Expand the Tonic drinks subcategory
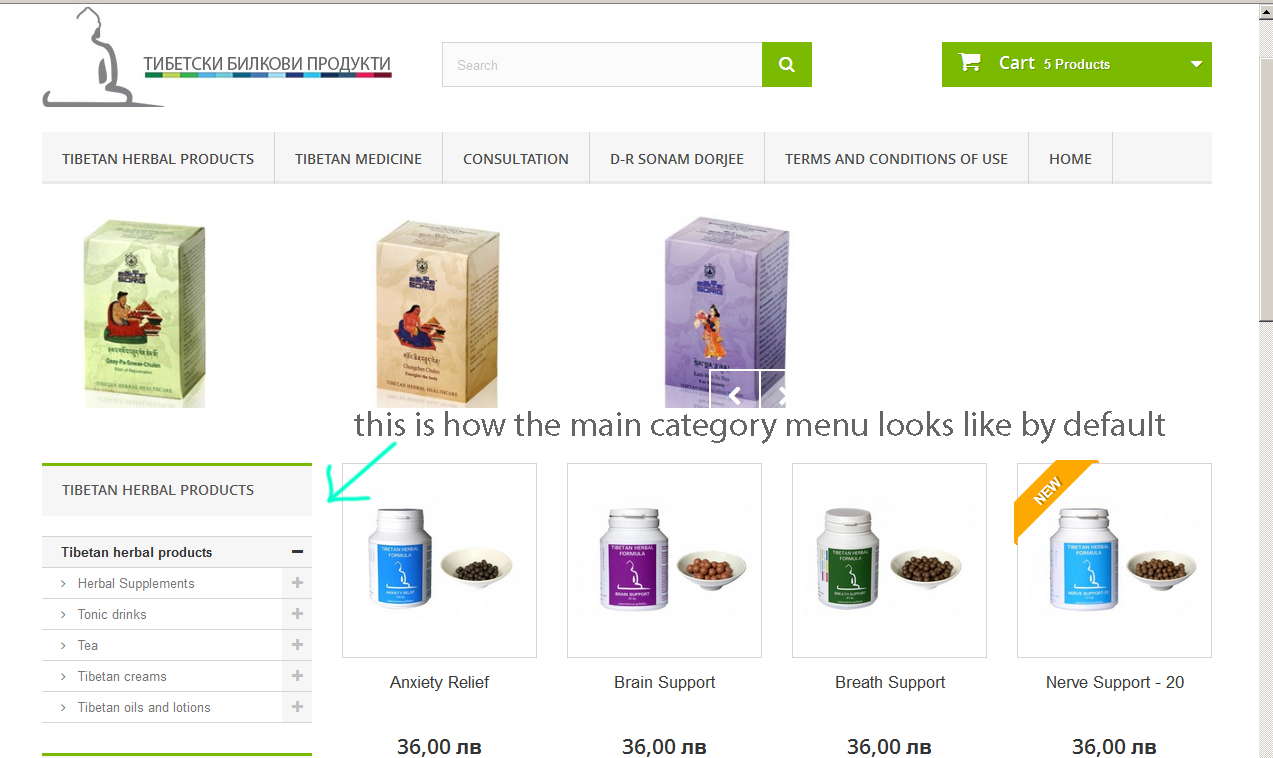1273x758 pixels. coord(297,614)
